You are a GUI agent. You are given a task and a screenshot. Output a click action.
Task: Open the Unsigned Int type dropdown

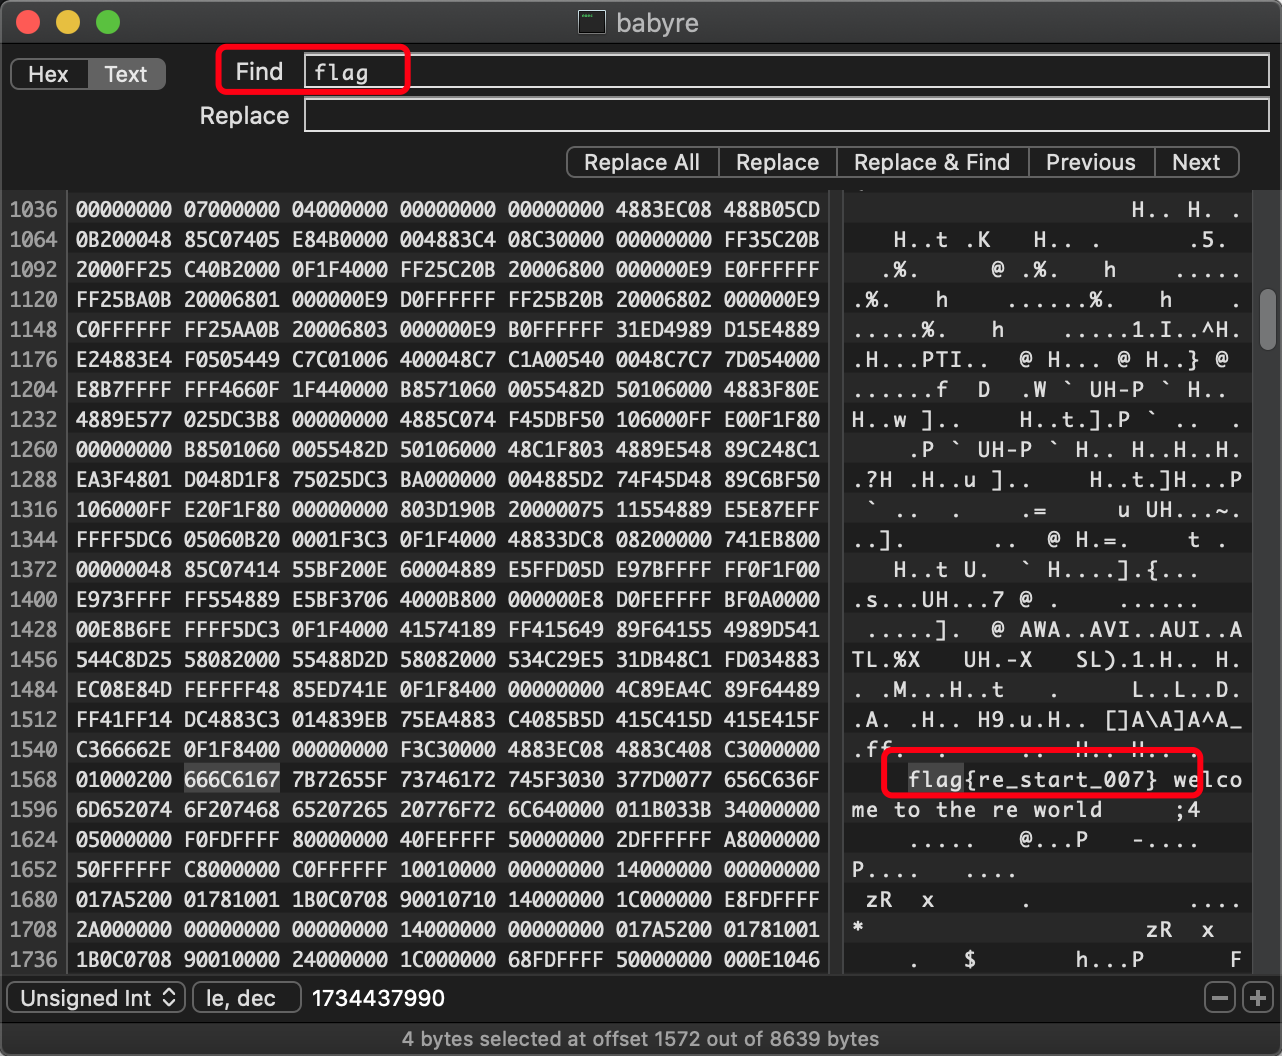coord(97,998)
